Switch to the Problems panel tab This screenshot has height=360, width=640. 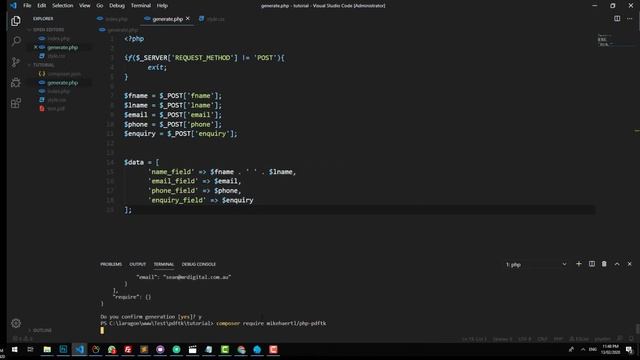point(111,264)
